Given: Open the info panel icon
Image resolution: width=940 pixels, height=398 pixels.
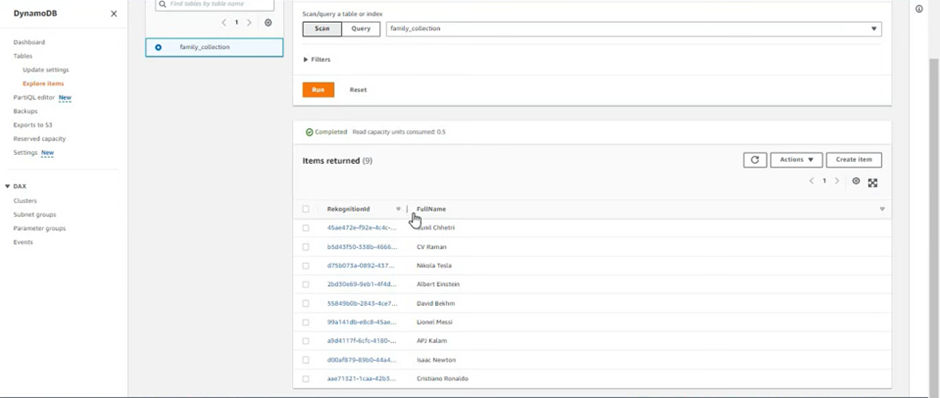Looking at the screenshot, I should (919, 9).
